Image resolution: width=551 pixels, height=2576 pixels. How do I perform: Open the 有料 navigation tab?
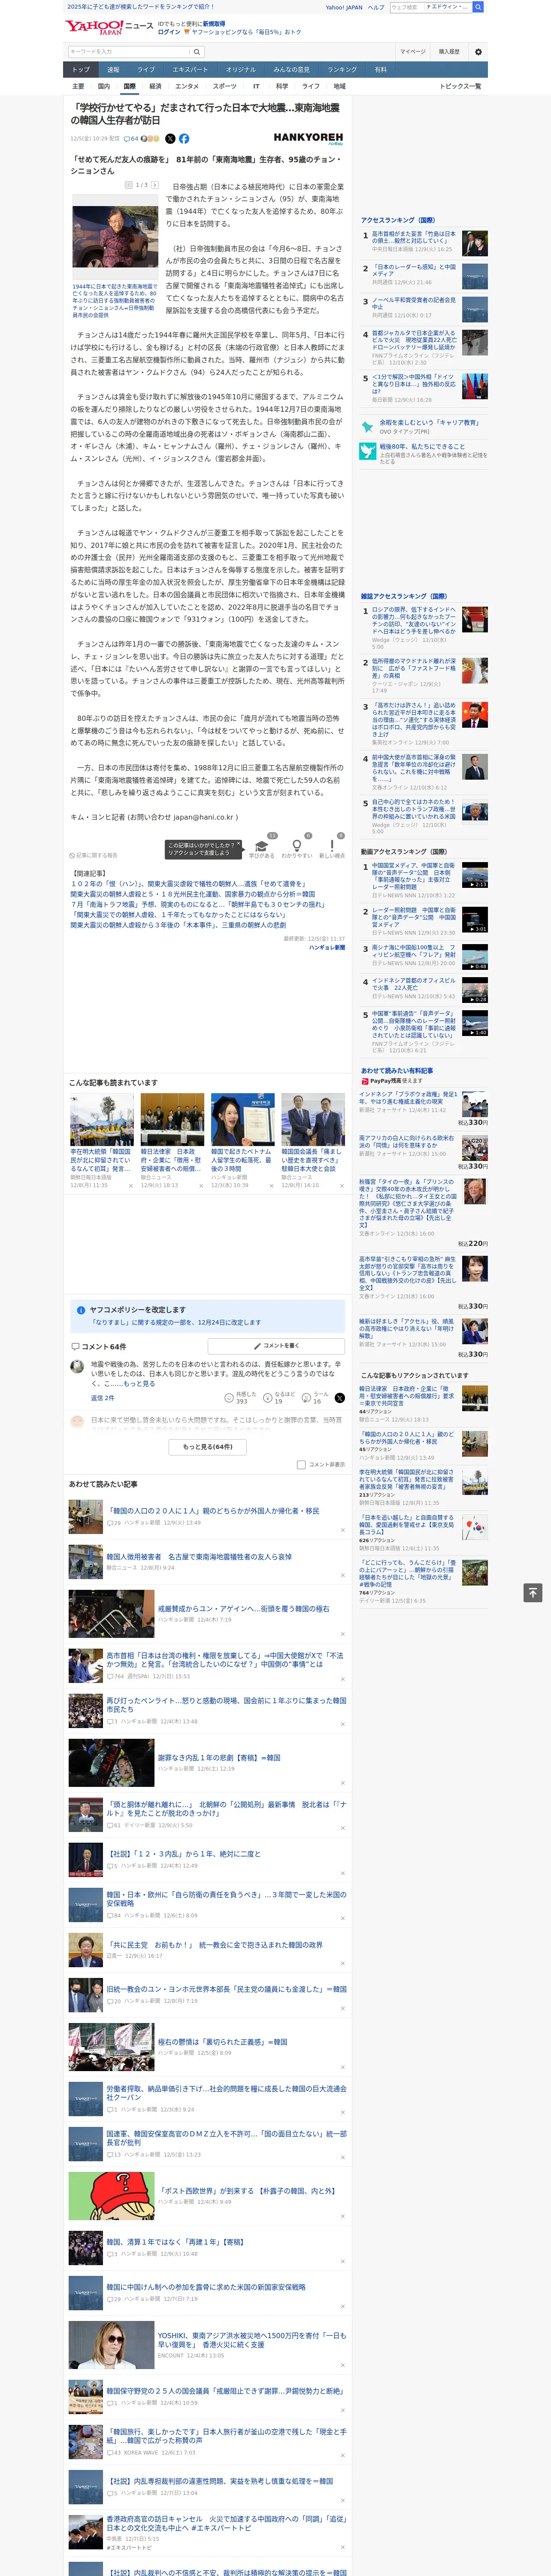381,70
